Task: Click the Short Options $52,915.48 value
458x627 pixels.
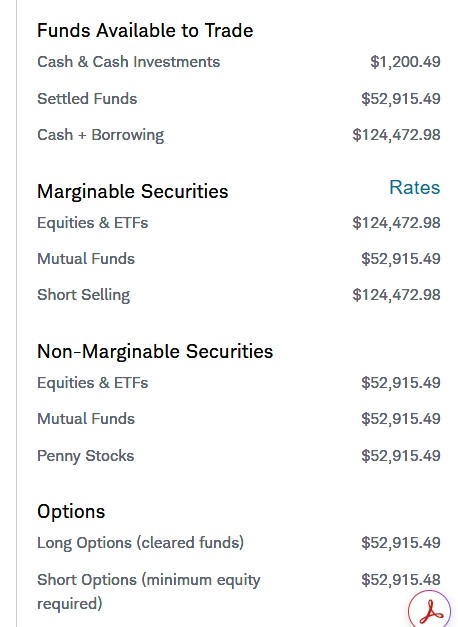Action: point(401,580)
